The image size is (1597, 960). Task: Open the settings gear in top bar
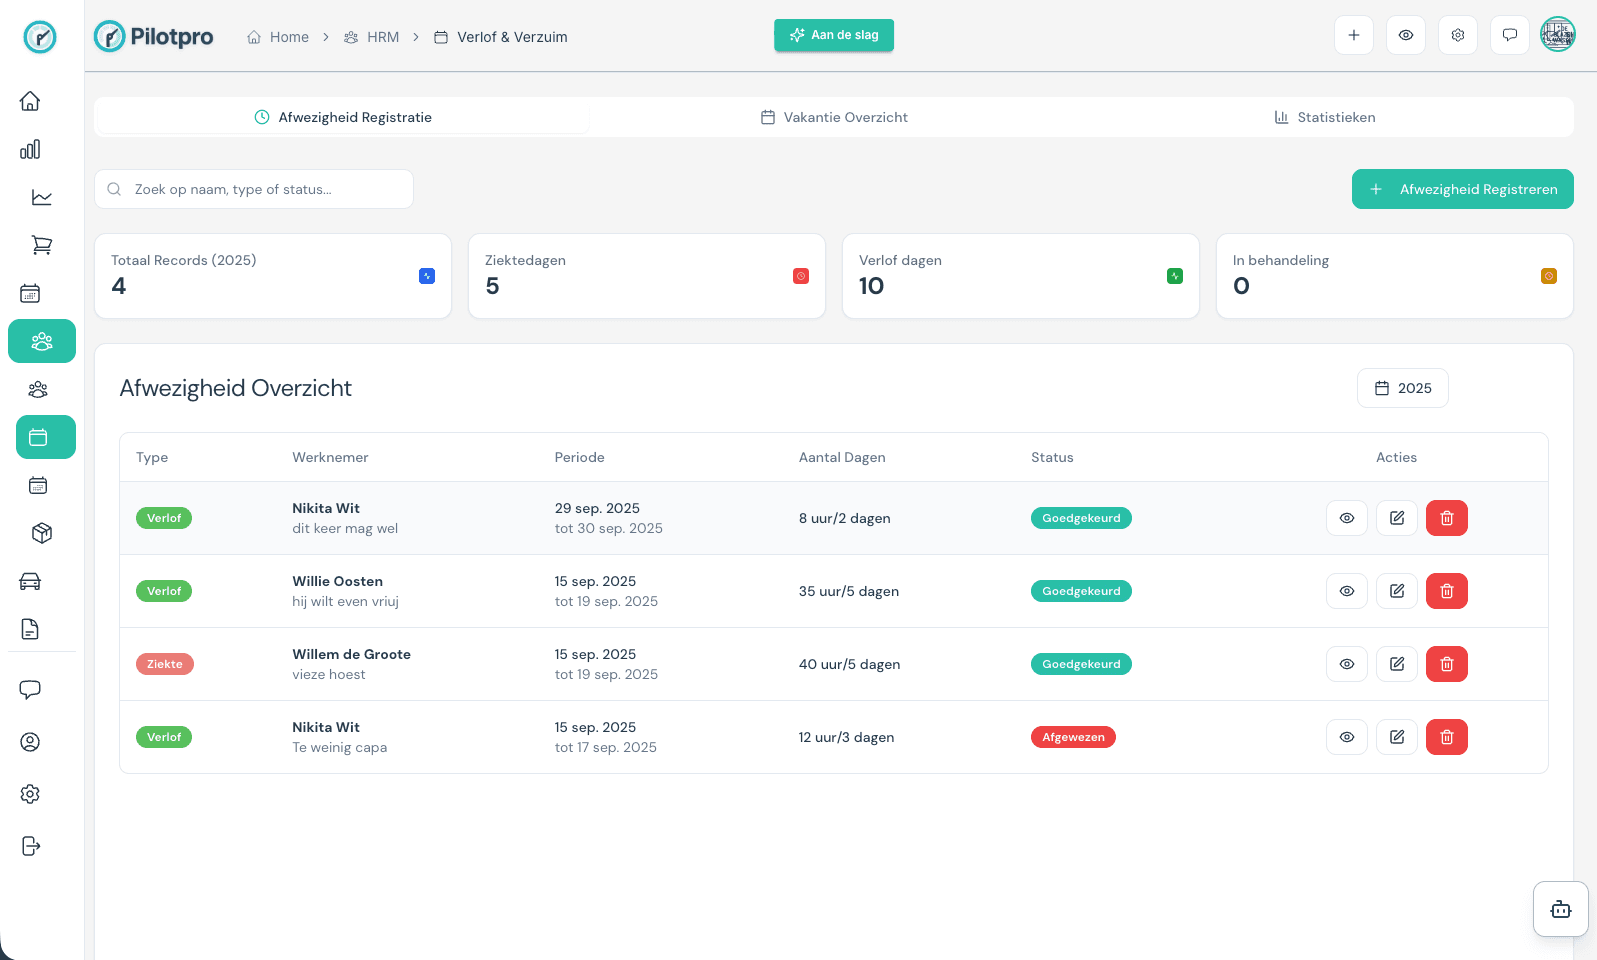(1457, 35)
